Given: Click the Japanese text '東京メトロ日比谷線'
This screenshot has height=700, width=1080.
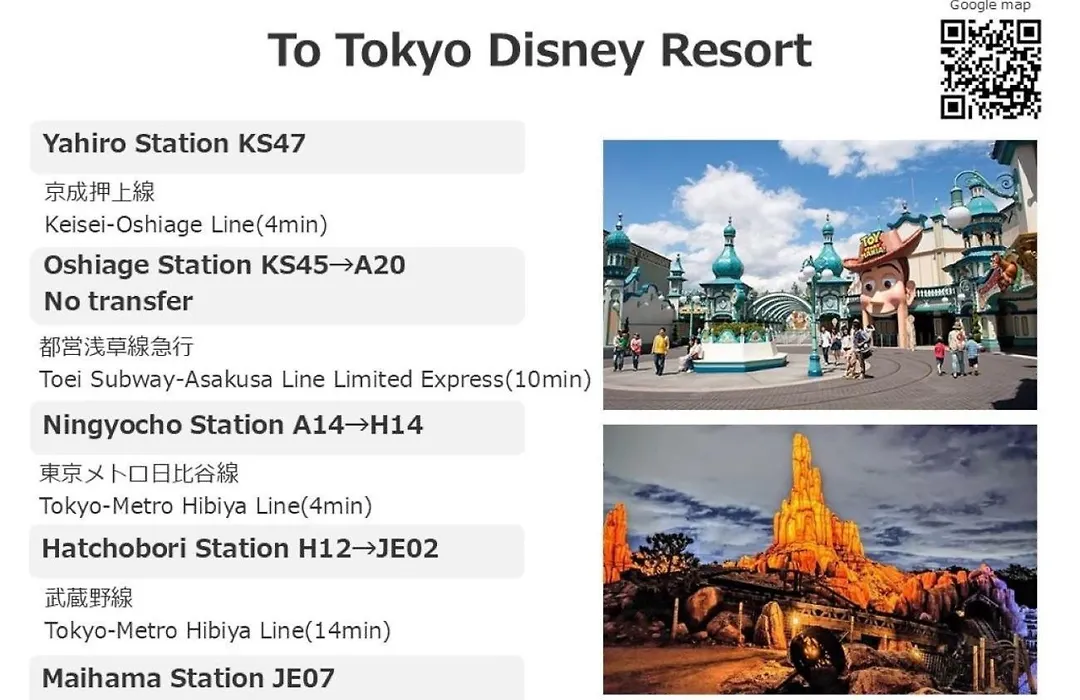Looking at the screenshot, I should [x=139, y=473].
